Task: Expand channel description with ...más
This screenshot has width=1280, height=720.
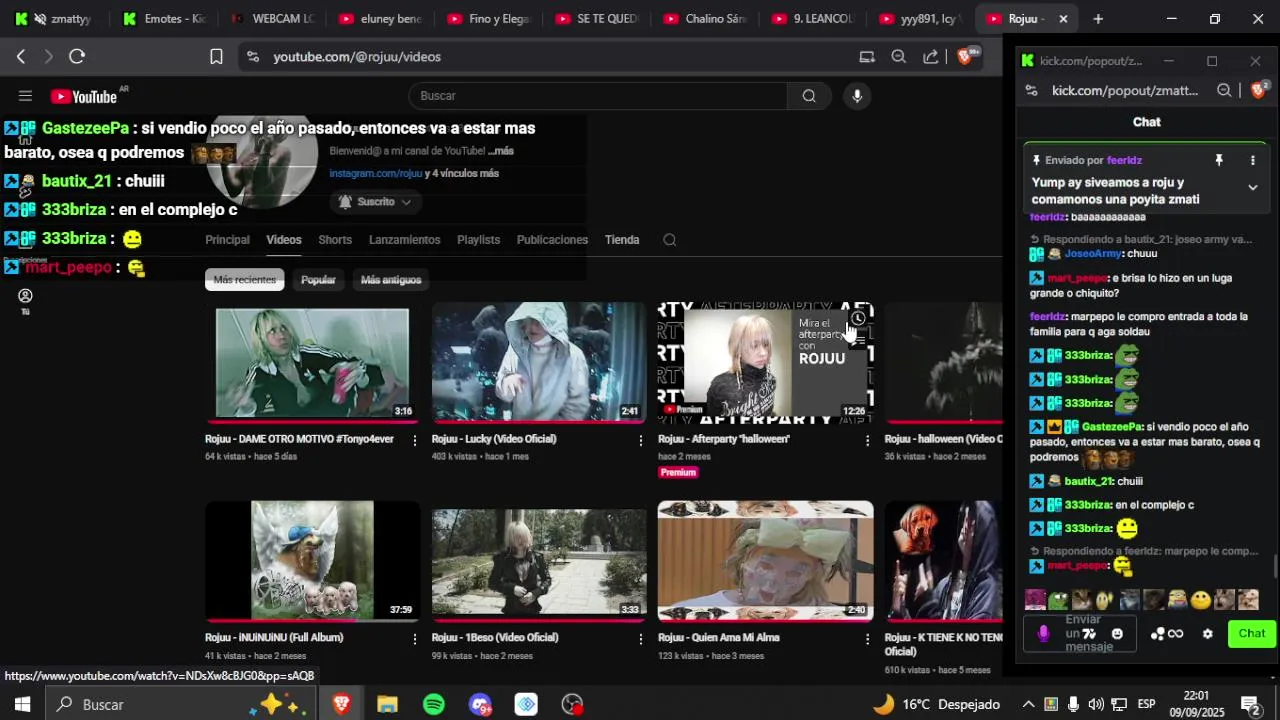Action: 501,151
